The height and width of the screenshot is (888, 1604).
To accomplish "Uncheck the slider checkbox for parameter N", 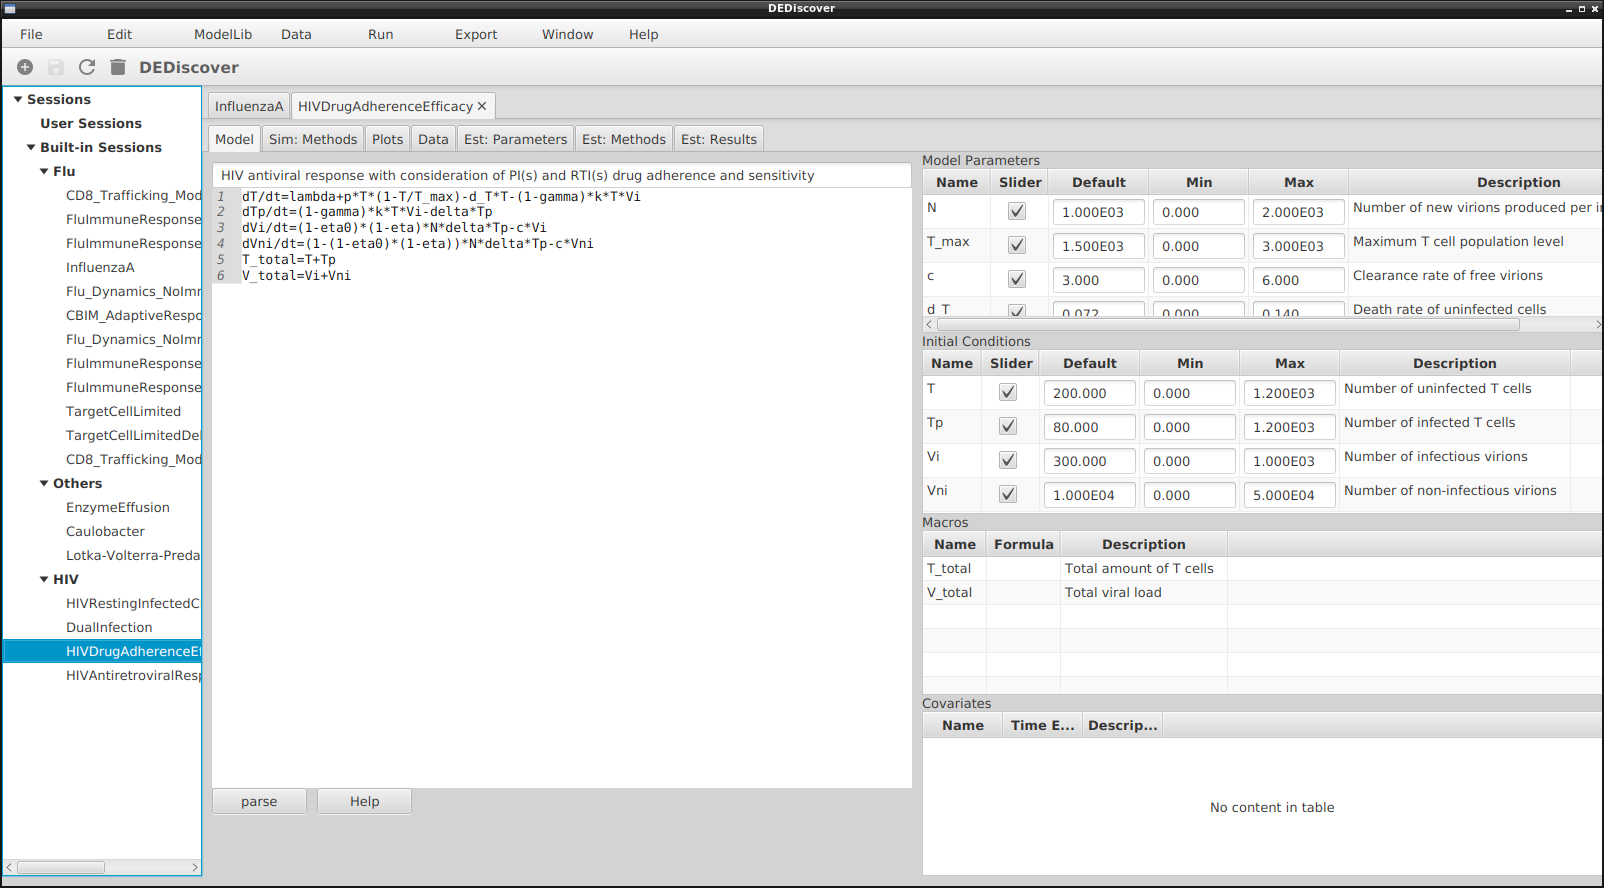I will click(x=1017, y=212).
